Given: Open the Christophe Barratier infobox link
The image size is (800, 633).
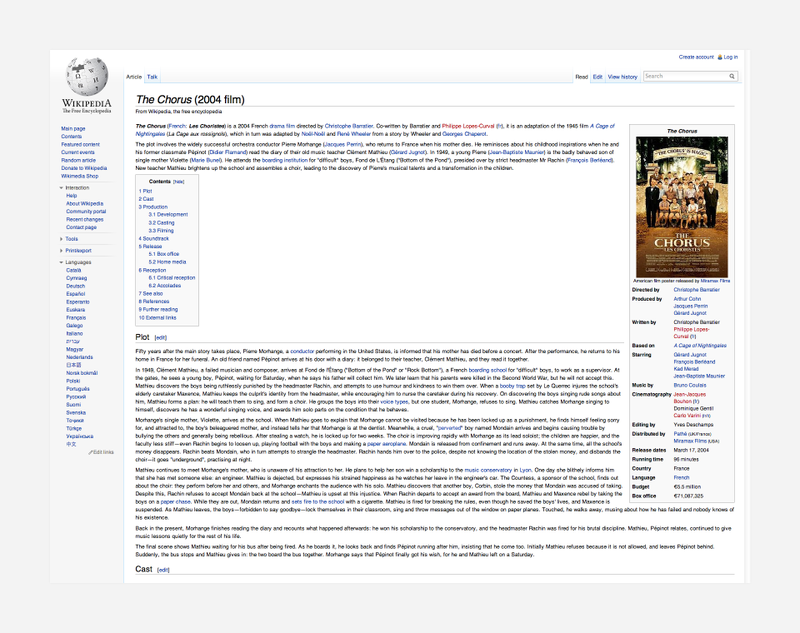Looking at the screenshot, I should click(x=696, y=290).
